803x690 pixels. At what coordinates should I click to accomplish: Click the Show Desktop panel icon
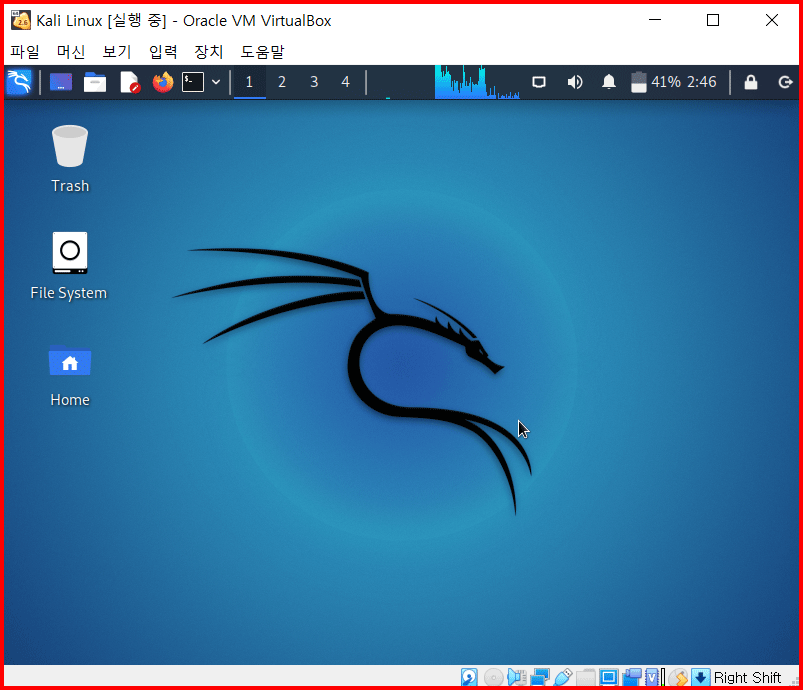pos(61,82)
